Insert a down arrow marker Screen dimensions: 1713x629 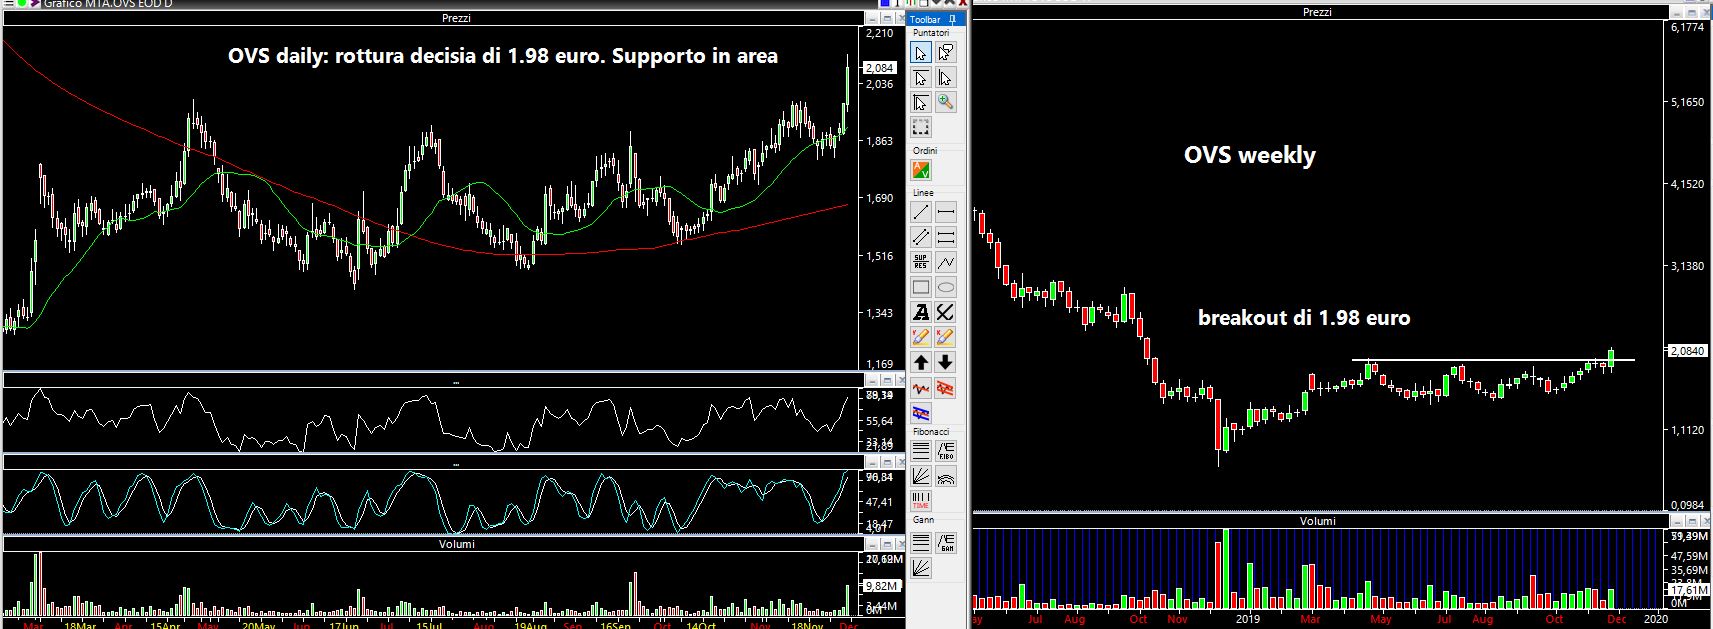945,362
